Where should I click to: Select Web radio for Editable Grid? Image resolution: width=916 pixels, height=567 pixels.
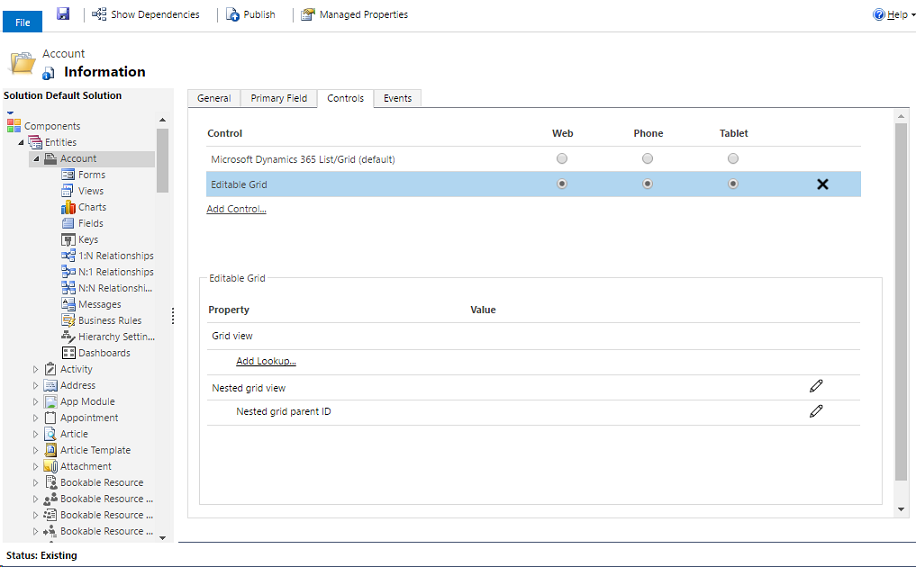tap(562, 184)
